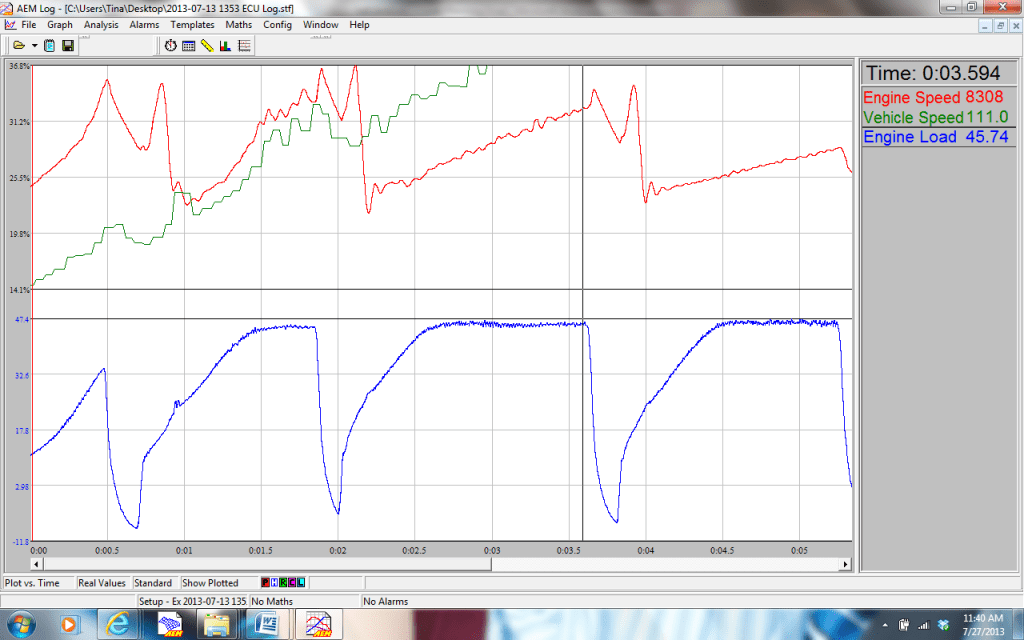
Task: Click the No Maths status cell
Action: point(304,601)
